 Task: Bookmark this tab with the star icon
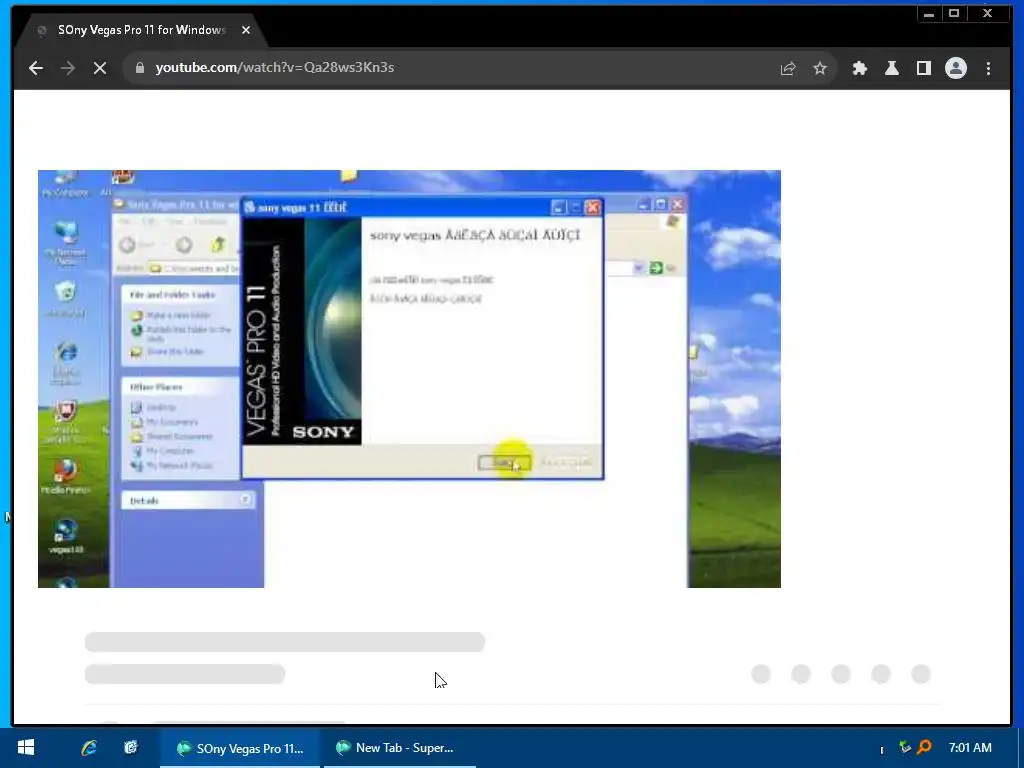tap(820, 68)
